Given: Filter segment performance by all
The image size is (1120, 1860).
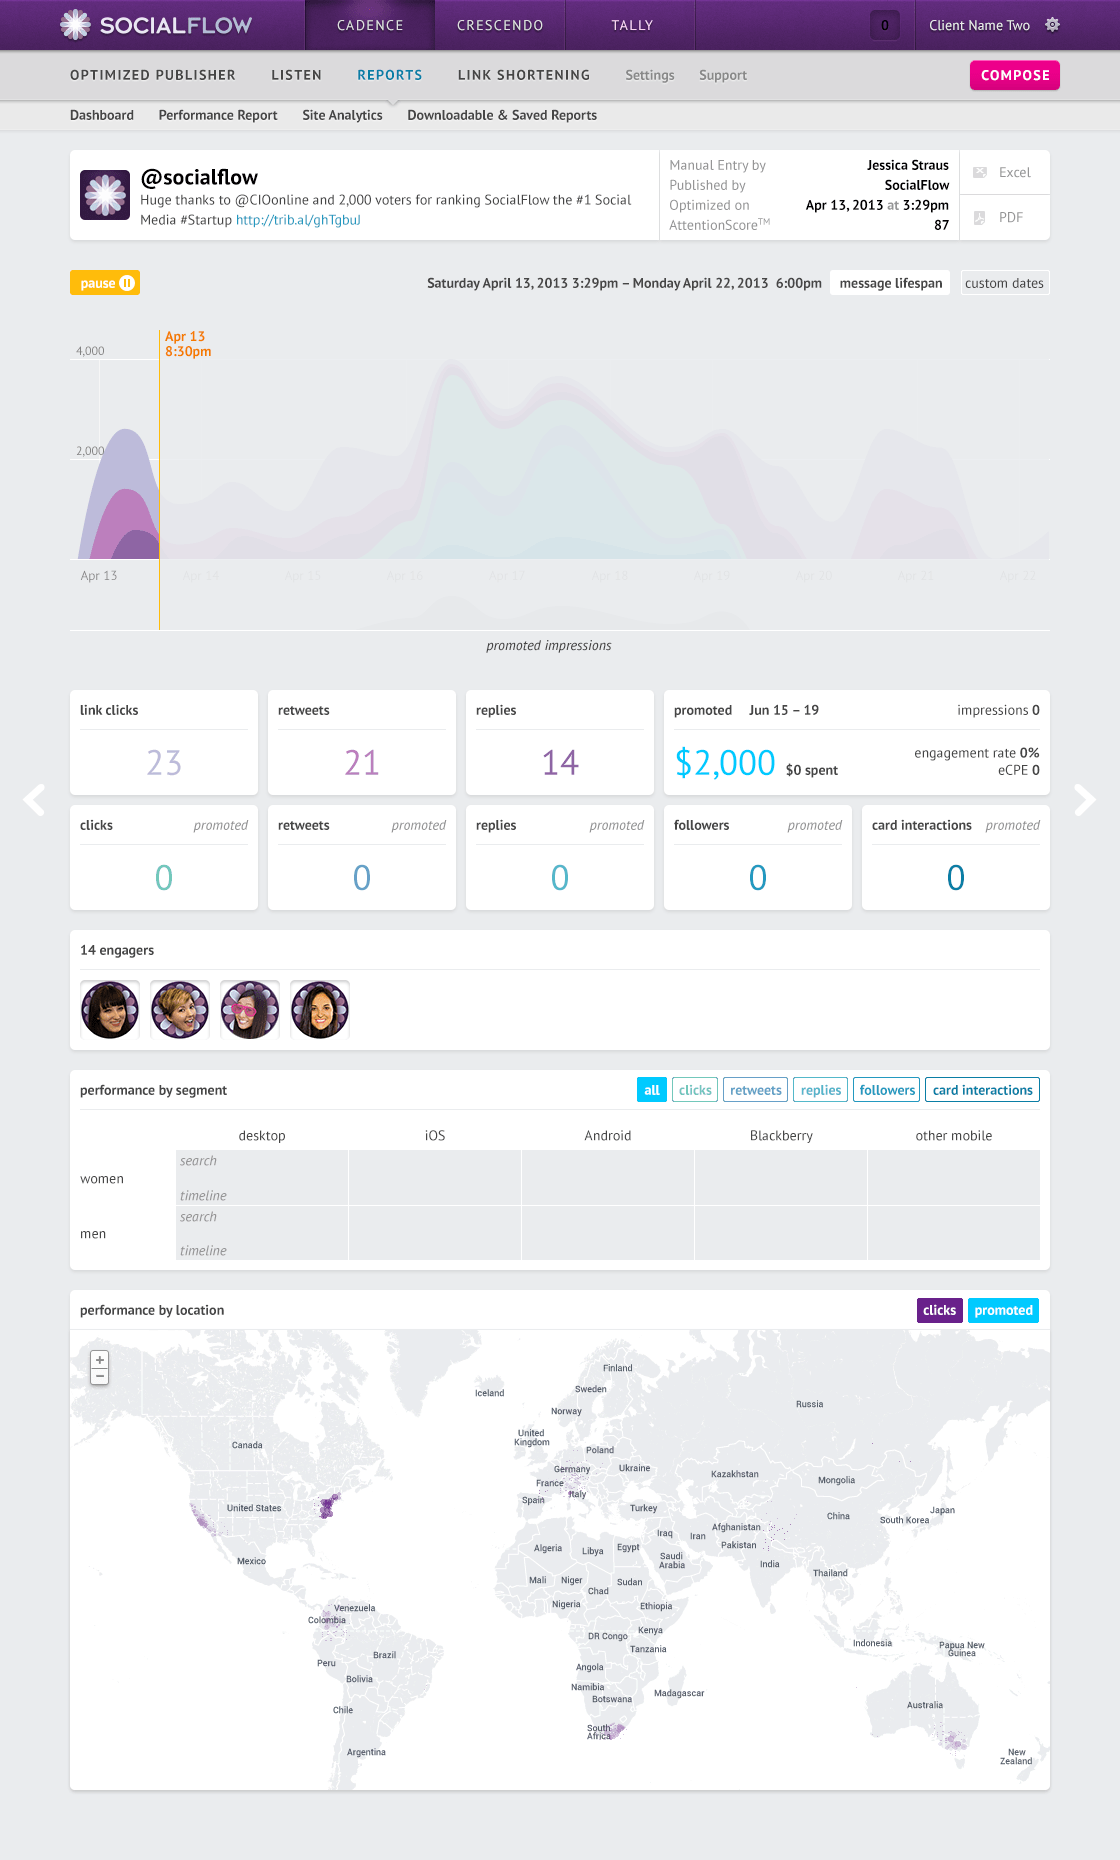Looking at the screenshot, I should [652, 1090].
